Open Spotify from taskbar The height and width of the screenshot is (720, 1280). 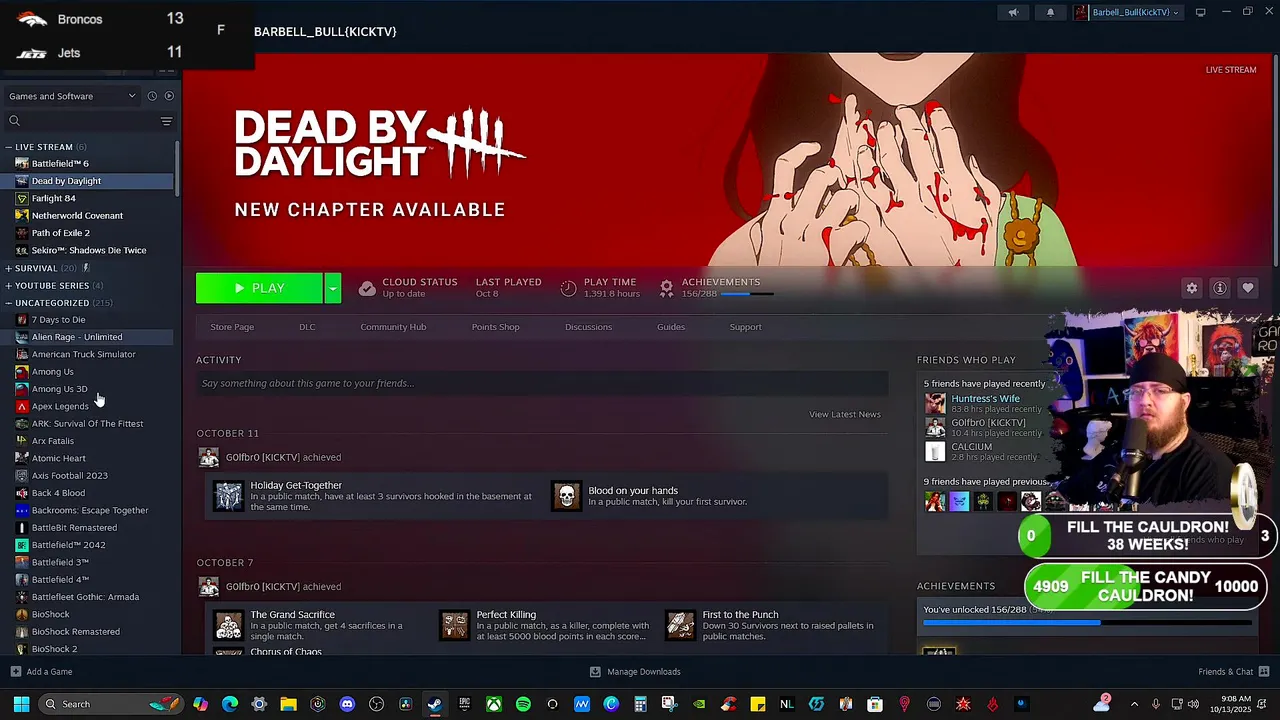click(523, 704)
